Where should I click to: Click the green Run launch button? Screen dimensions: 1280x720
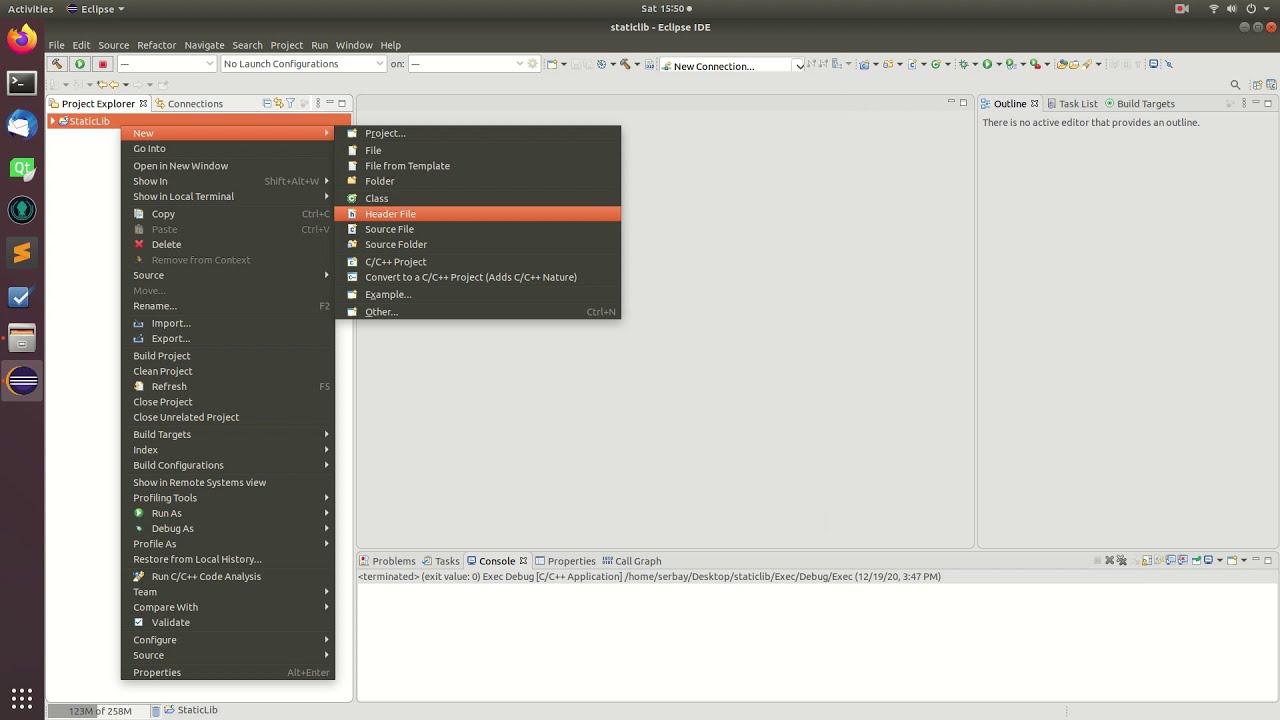coord(80,64)
